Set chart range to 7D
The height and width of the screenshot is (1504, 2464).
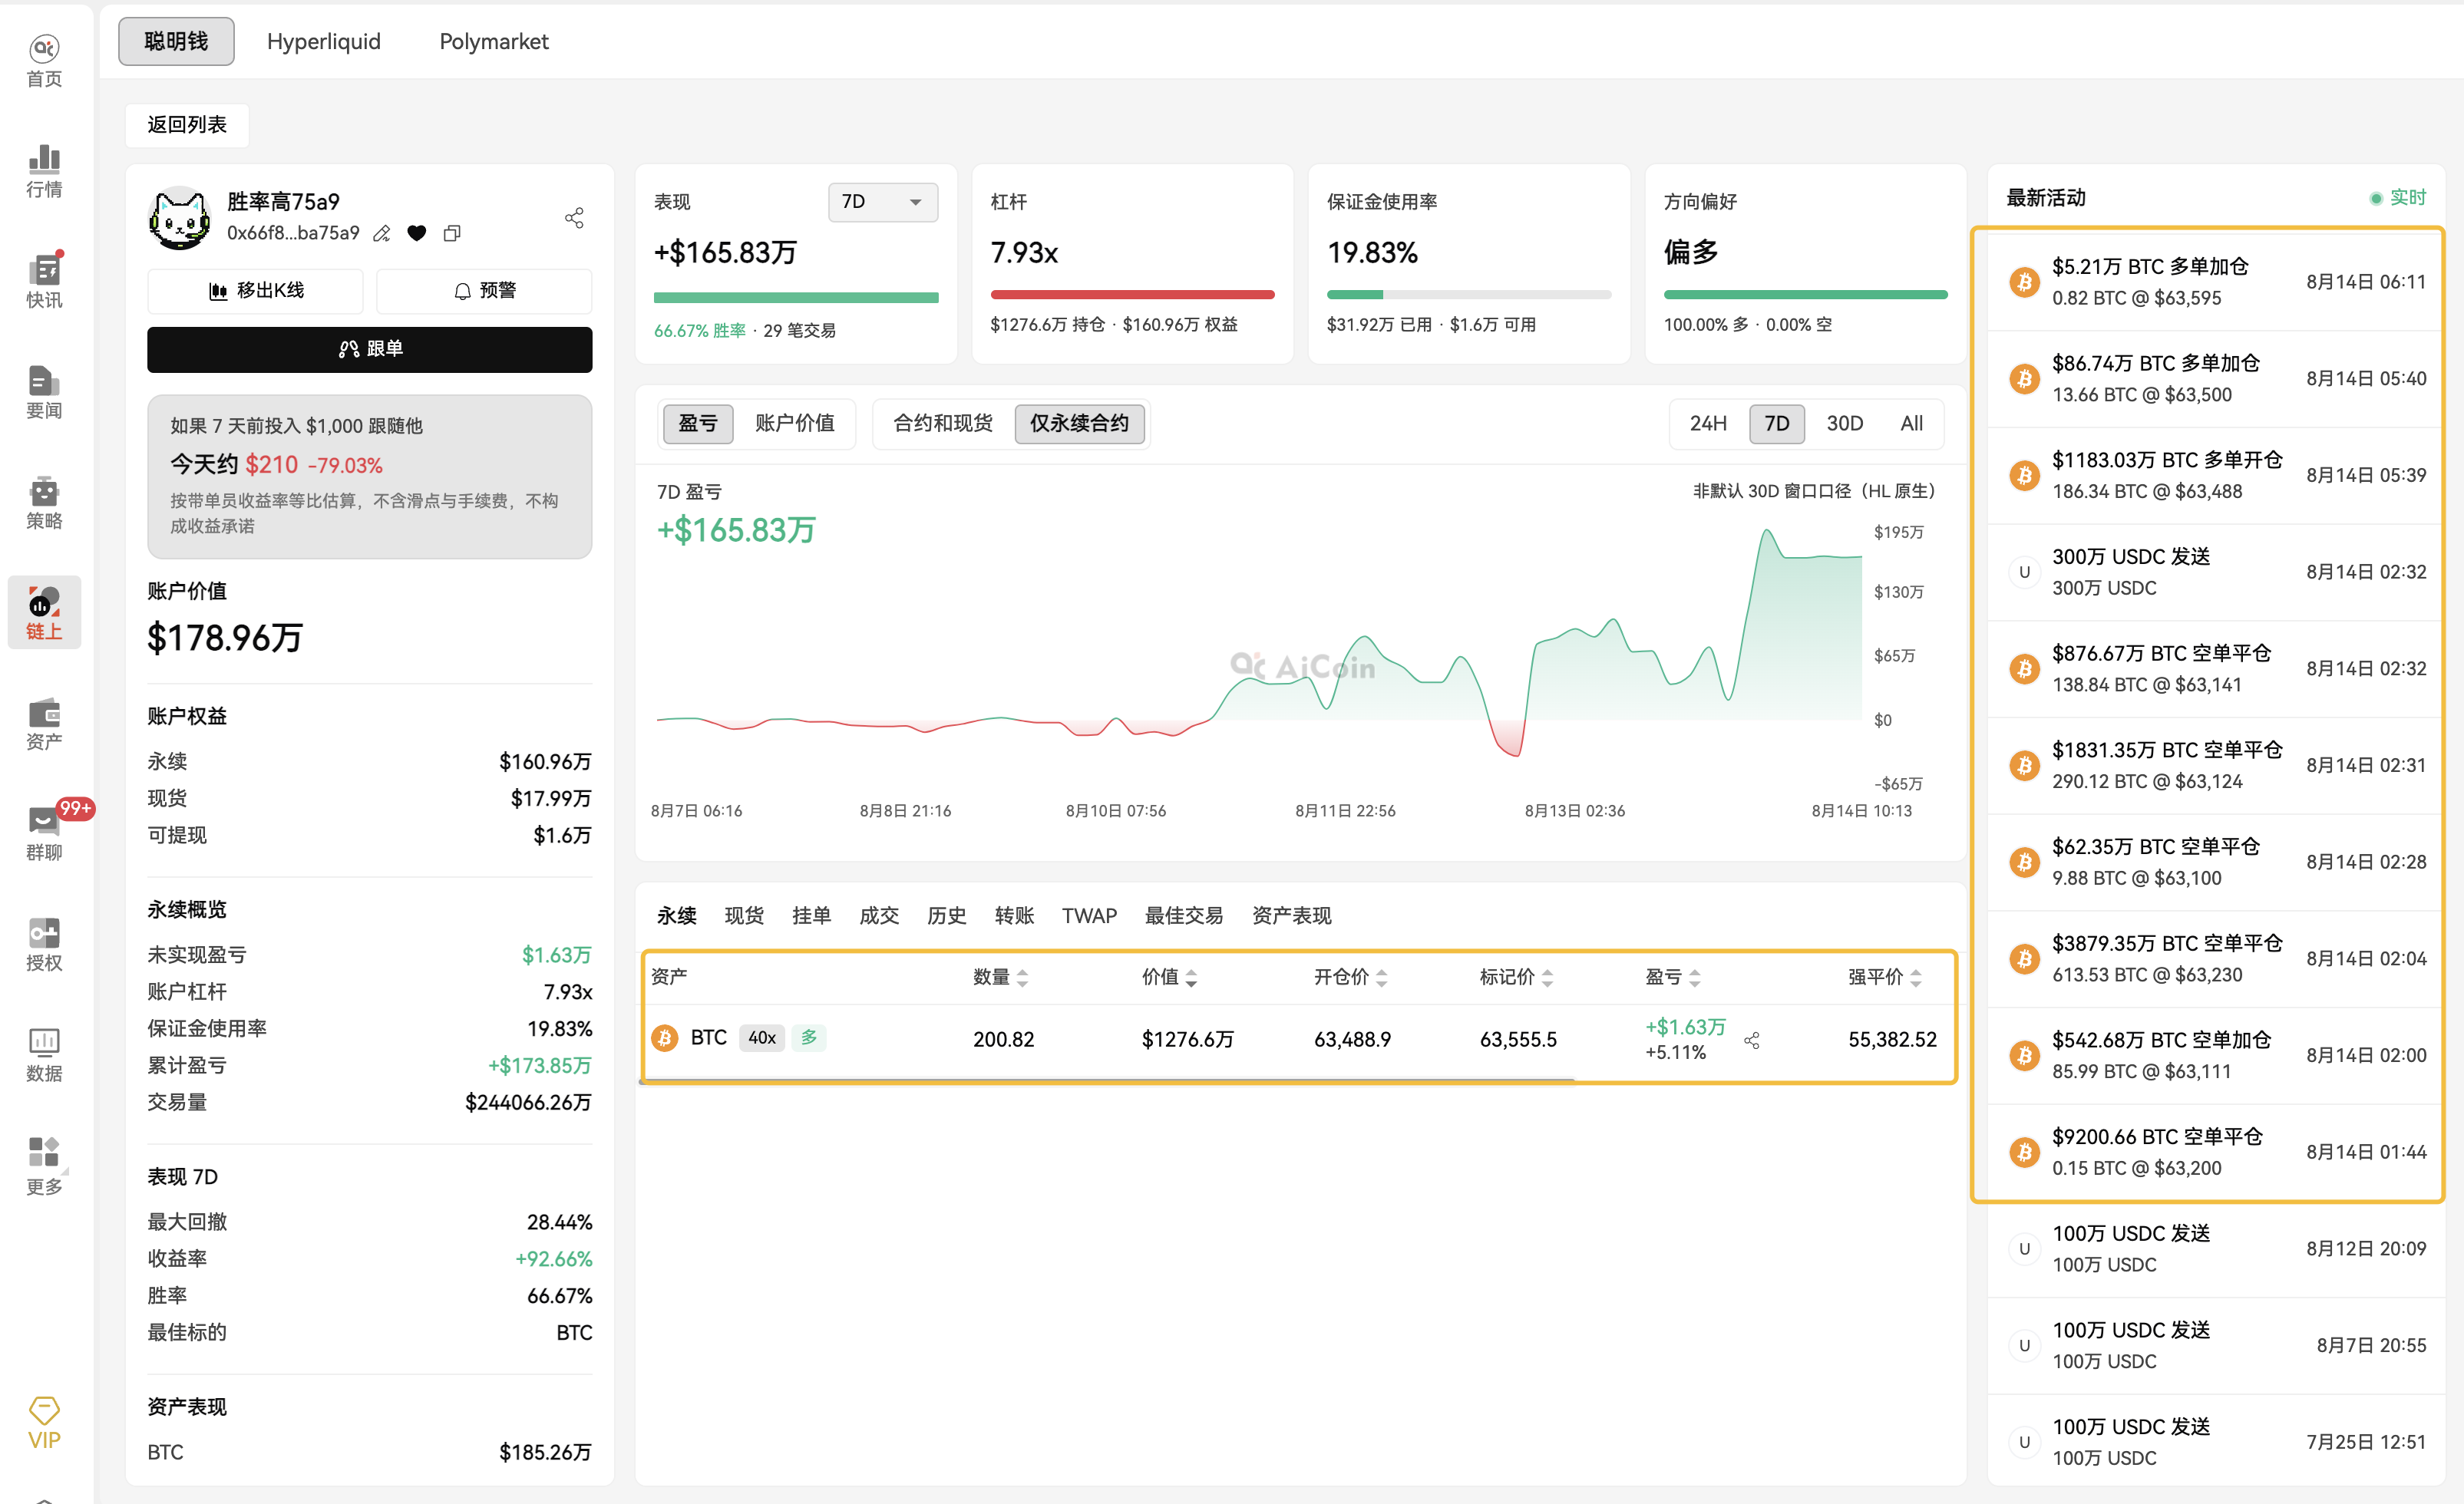coord(1777,423)
